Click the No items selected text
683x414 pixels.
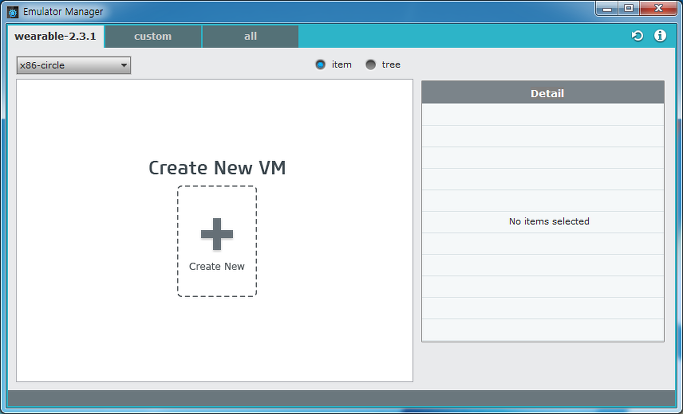549,221
